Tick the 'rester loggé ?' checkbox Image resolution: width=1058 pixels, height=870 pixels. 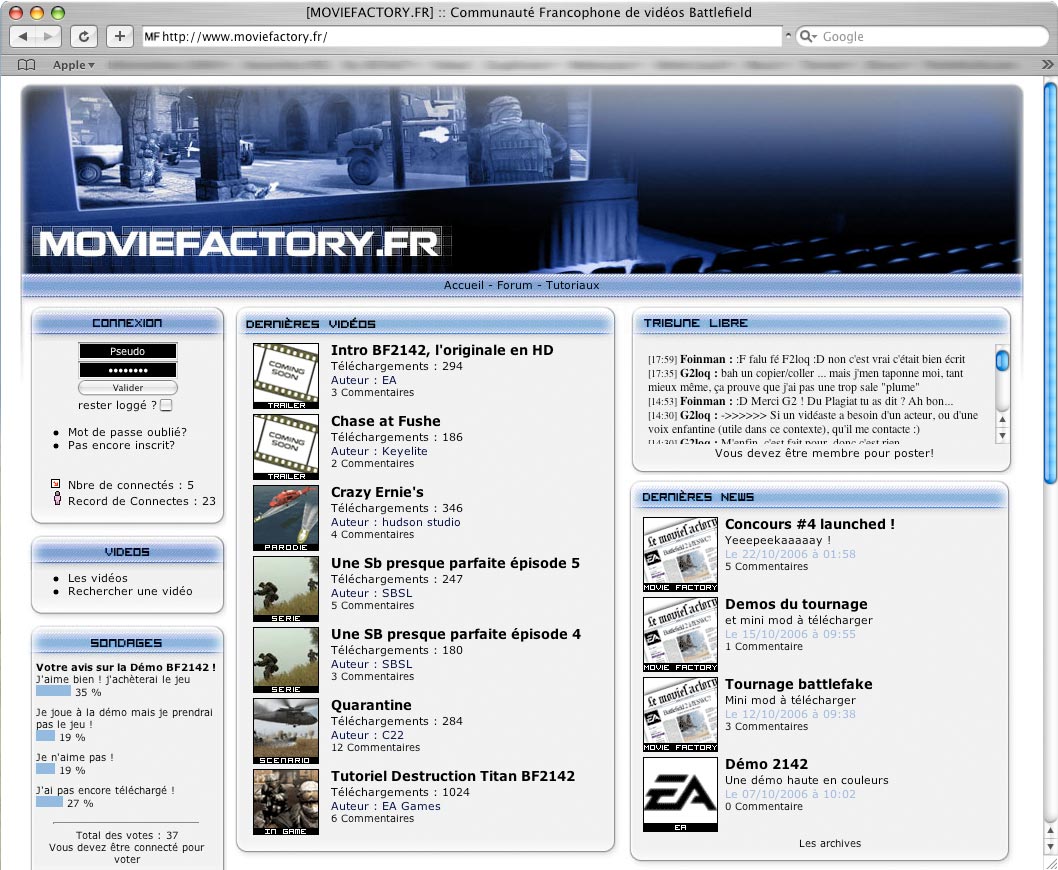coord(167,405)
